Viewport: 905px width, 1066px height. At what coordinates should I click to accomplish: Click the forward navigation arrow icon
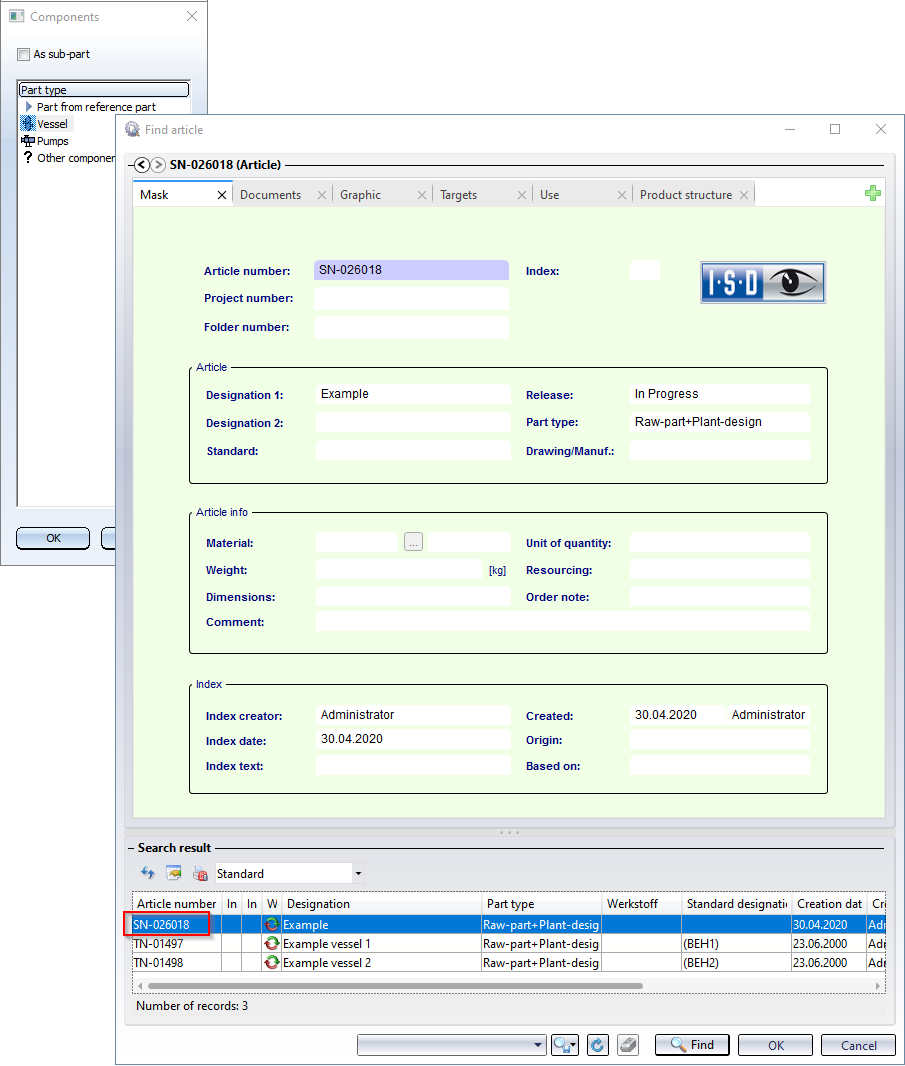[158, 165]
